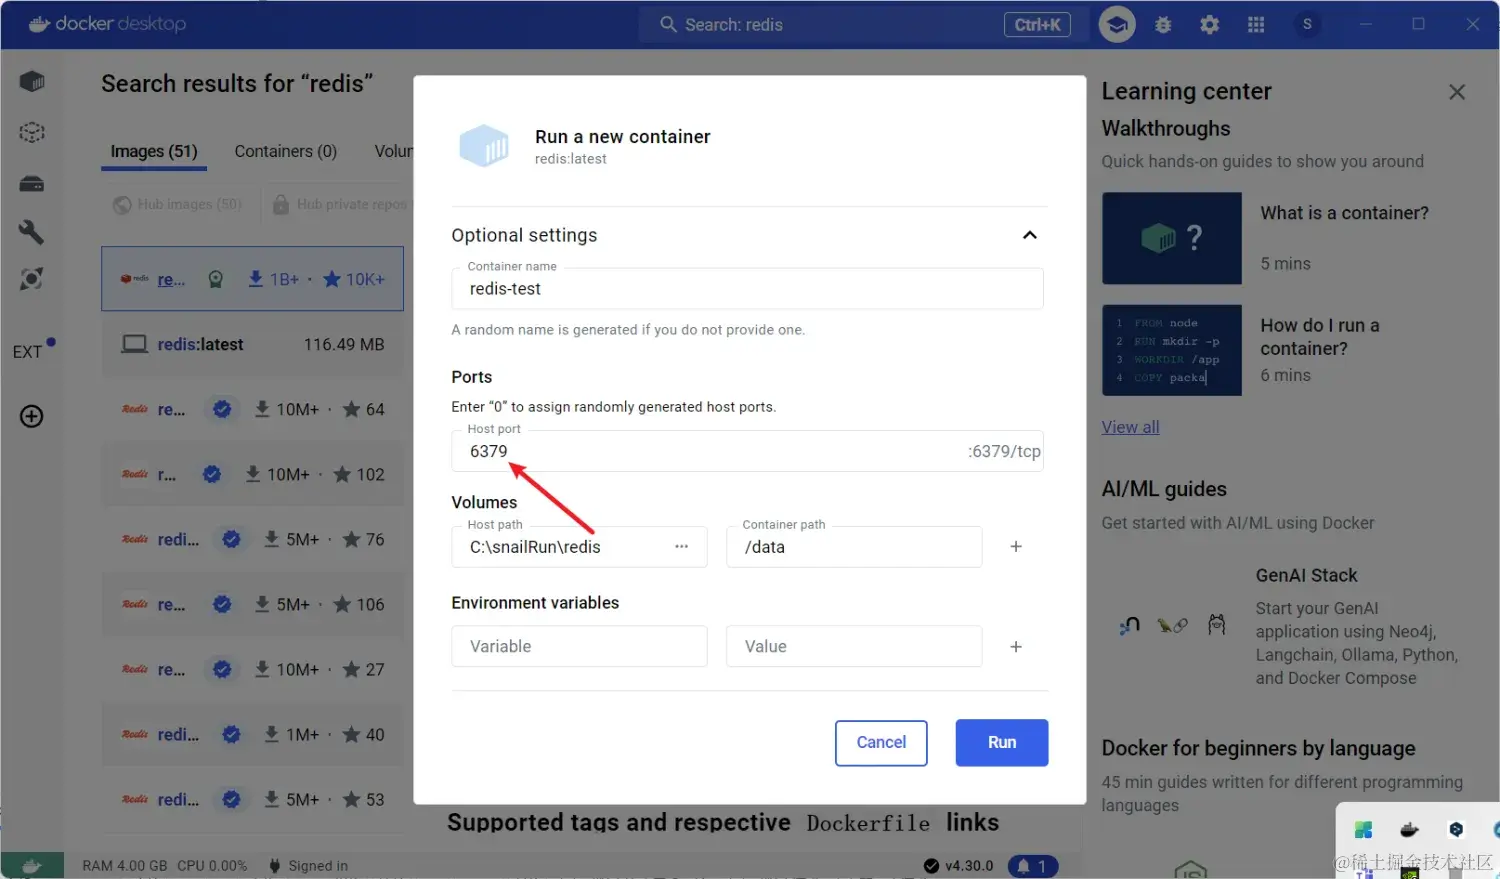
Task: Open Docker Scout icon in sidebar
Action: coord(32,279)
